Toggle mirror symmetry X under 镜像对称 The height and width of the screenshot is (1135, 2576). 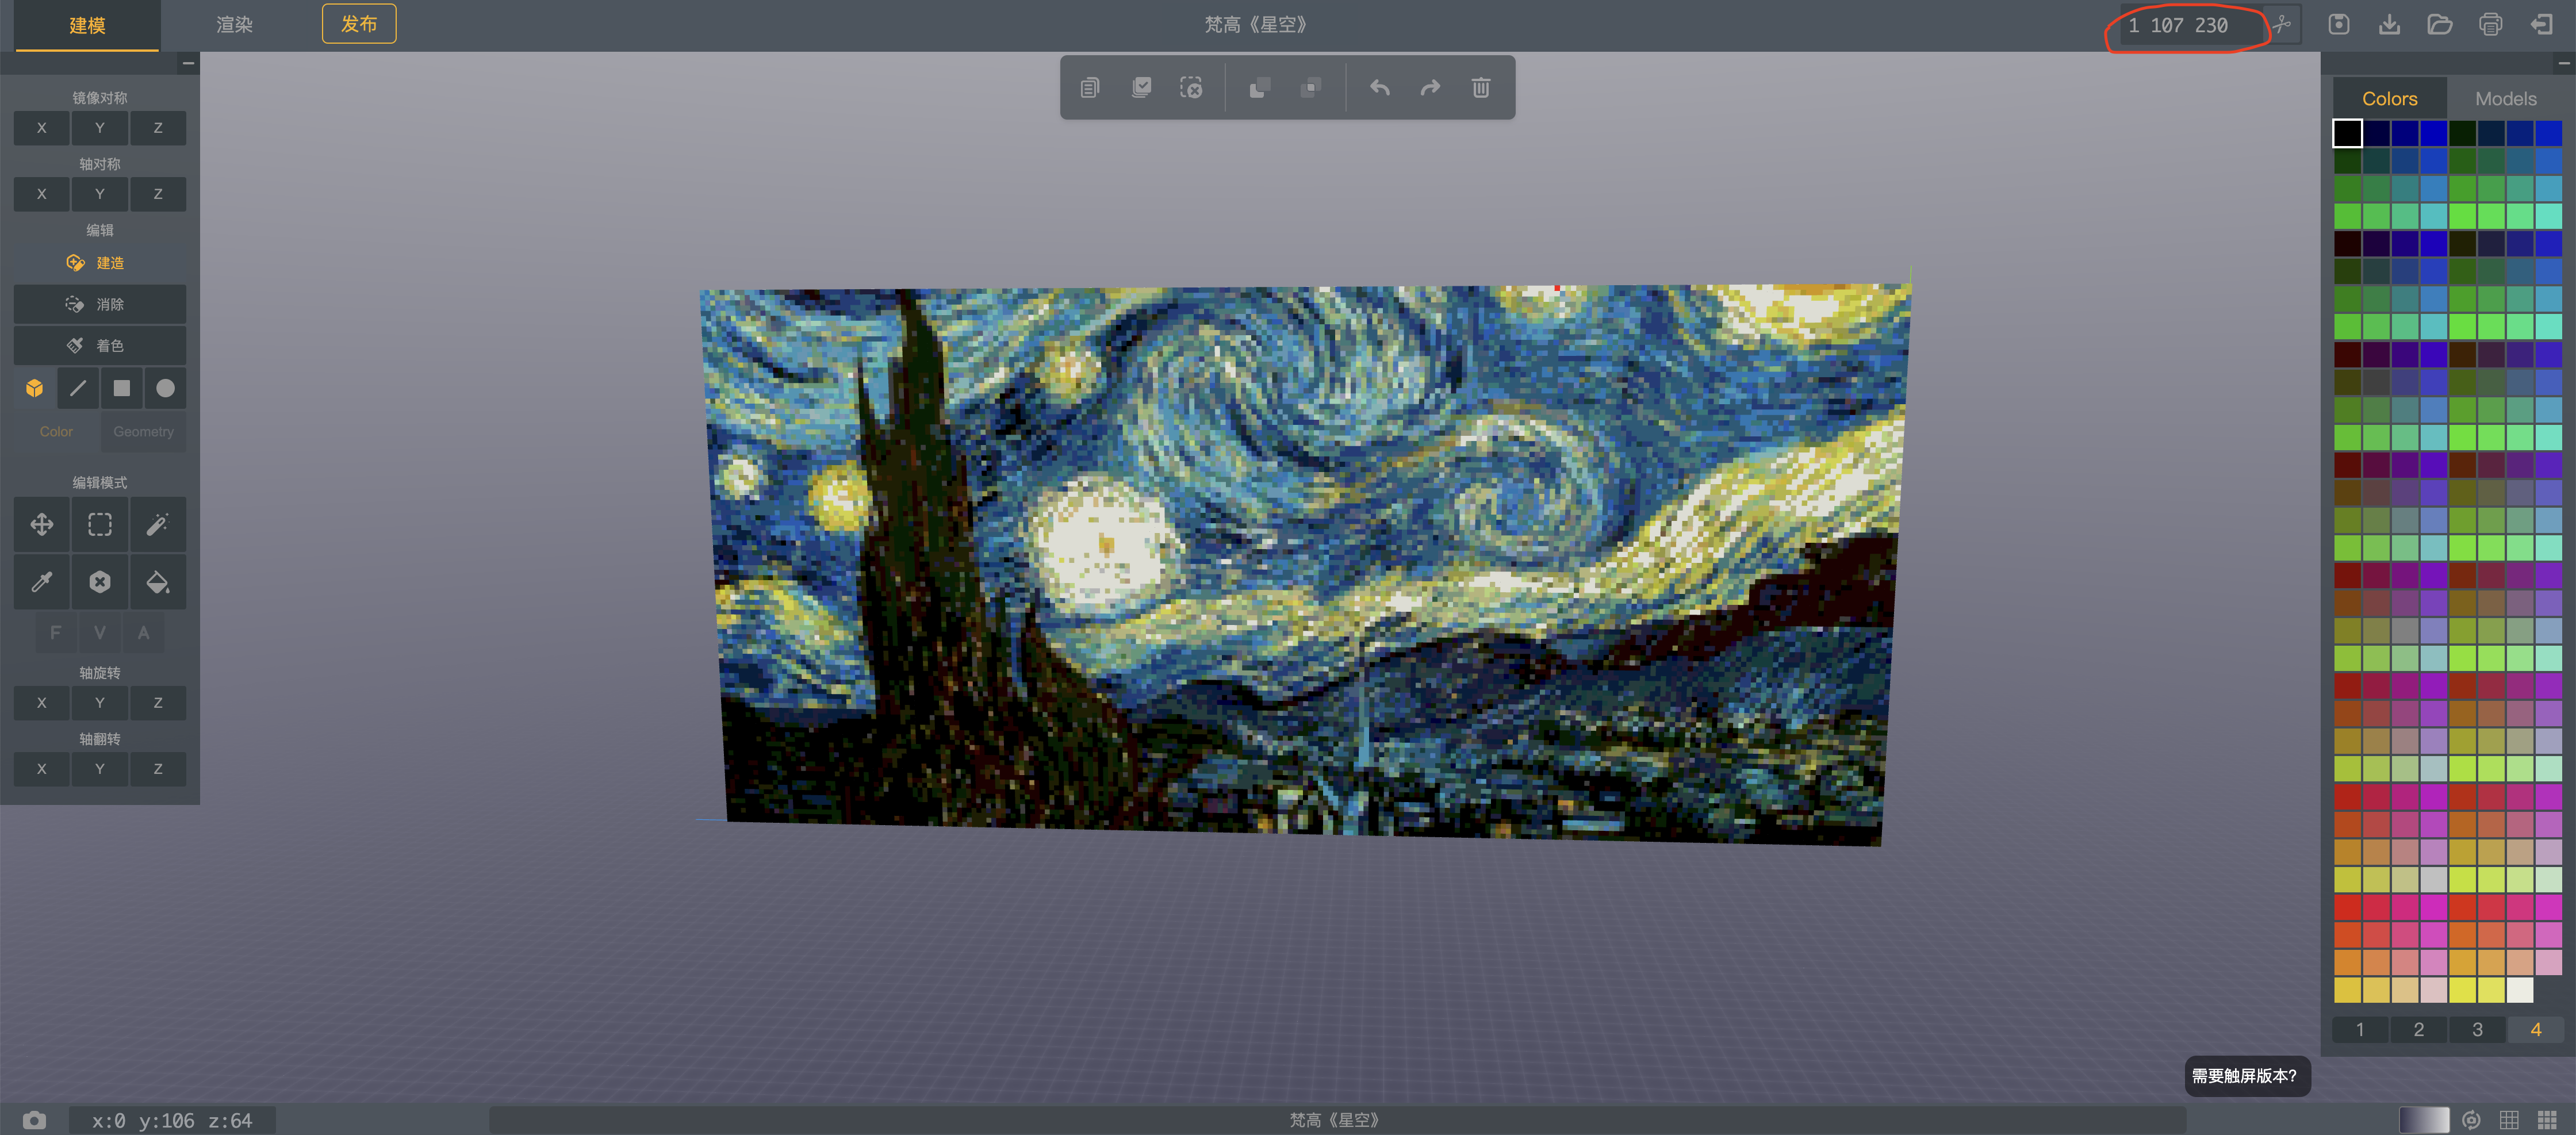click(x=42, y=128)
